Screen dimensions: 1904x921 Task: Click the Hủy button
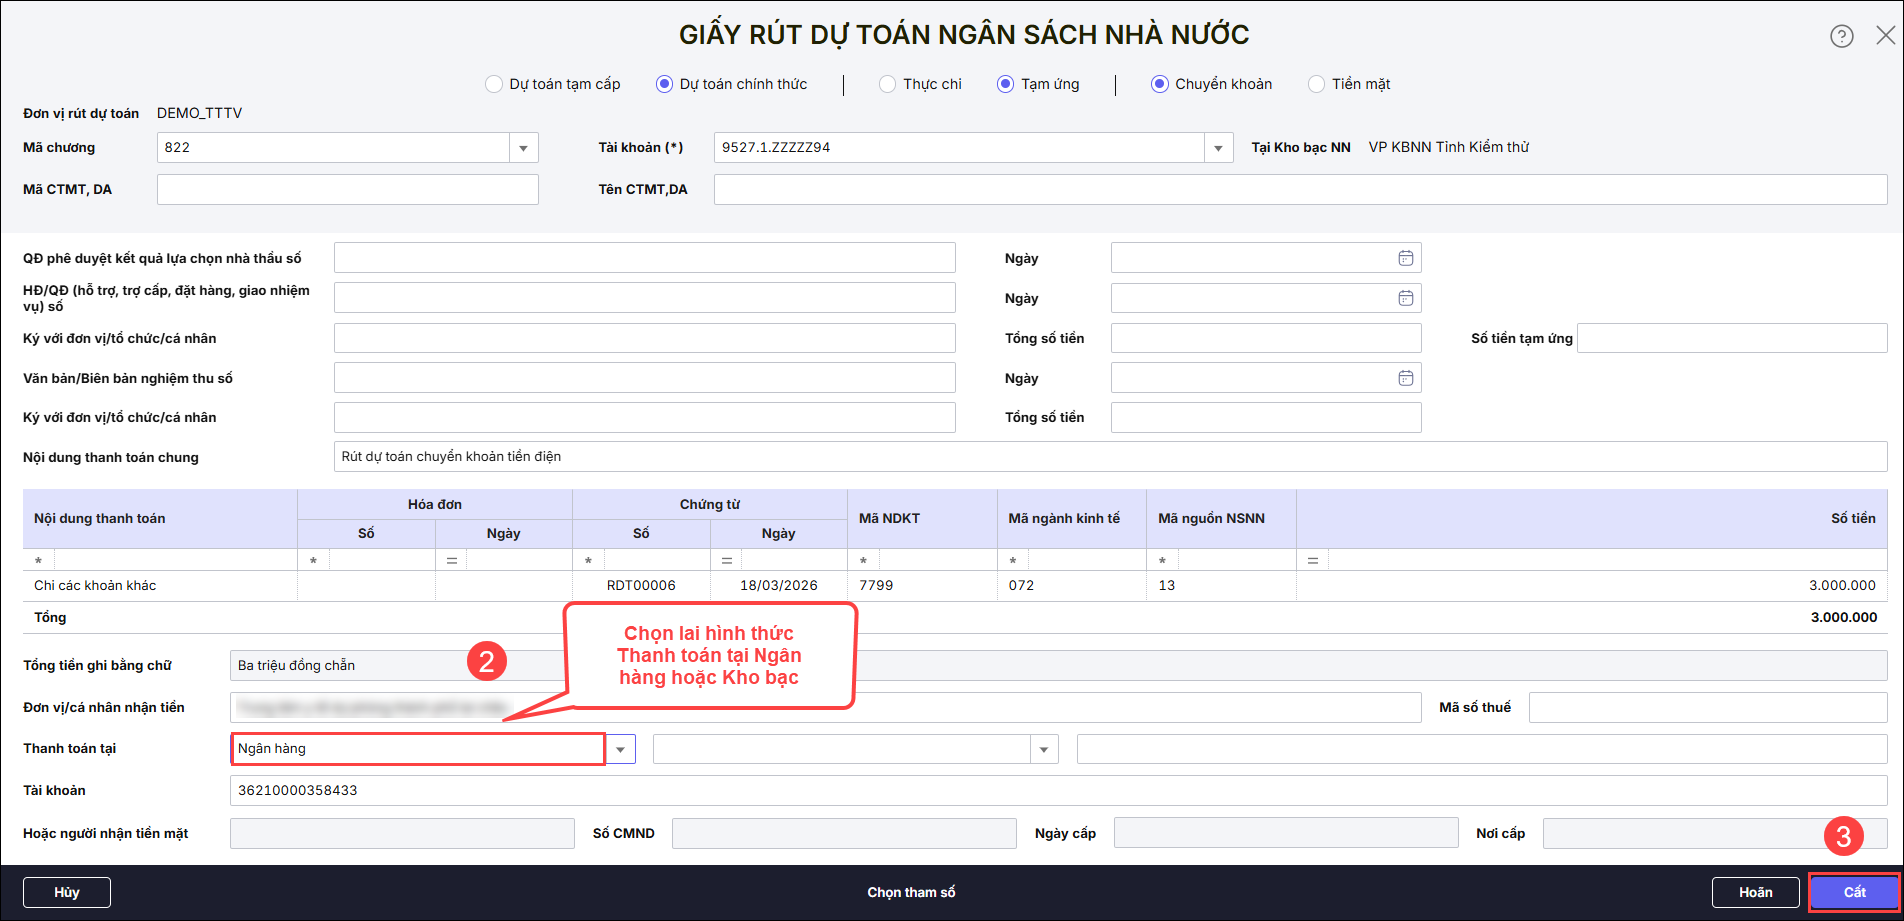(67, 892)
